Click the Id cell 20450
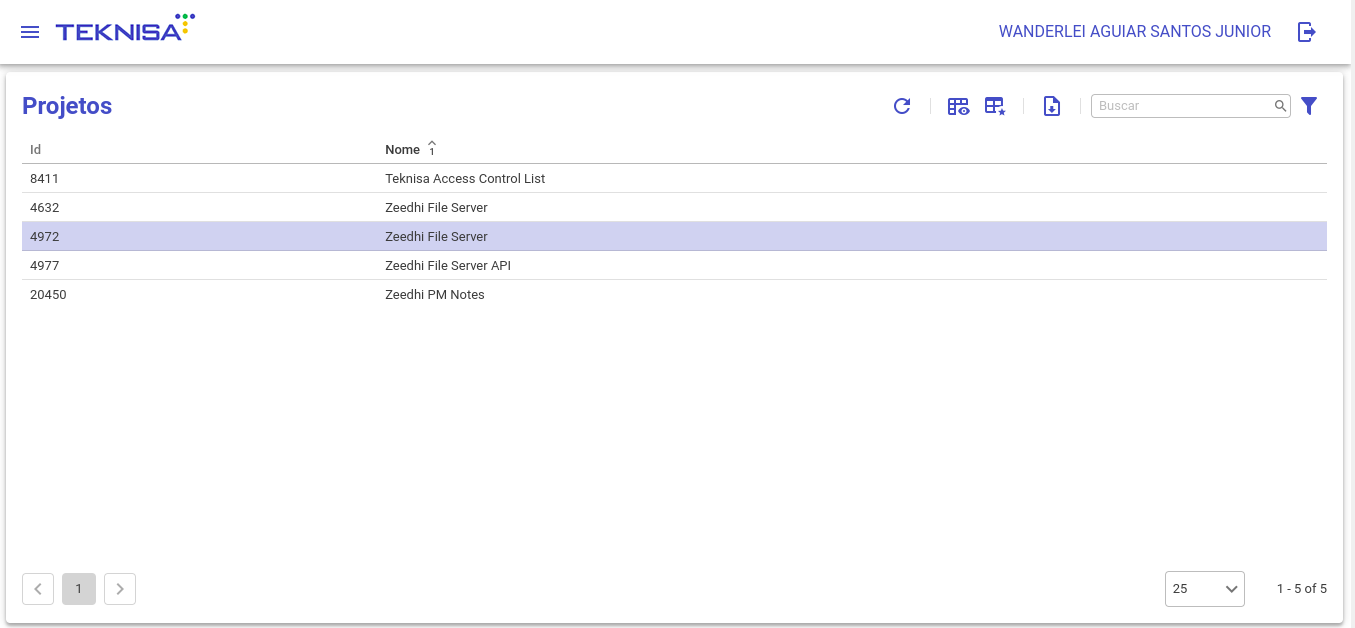This screenshot has height=628, width=1355. [x=48, y=295]
